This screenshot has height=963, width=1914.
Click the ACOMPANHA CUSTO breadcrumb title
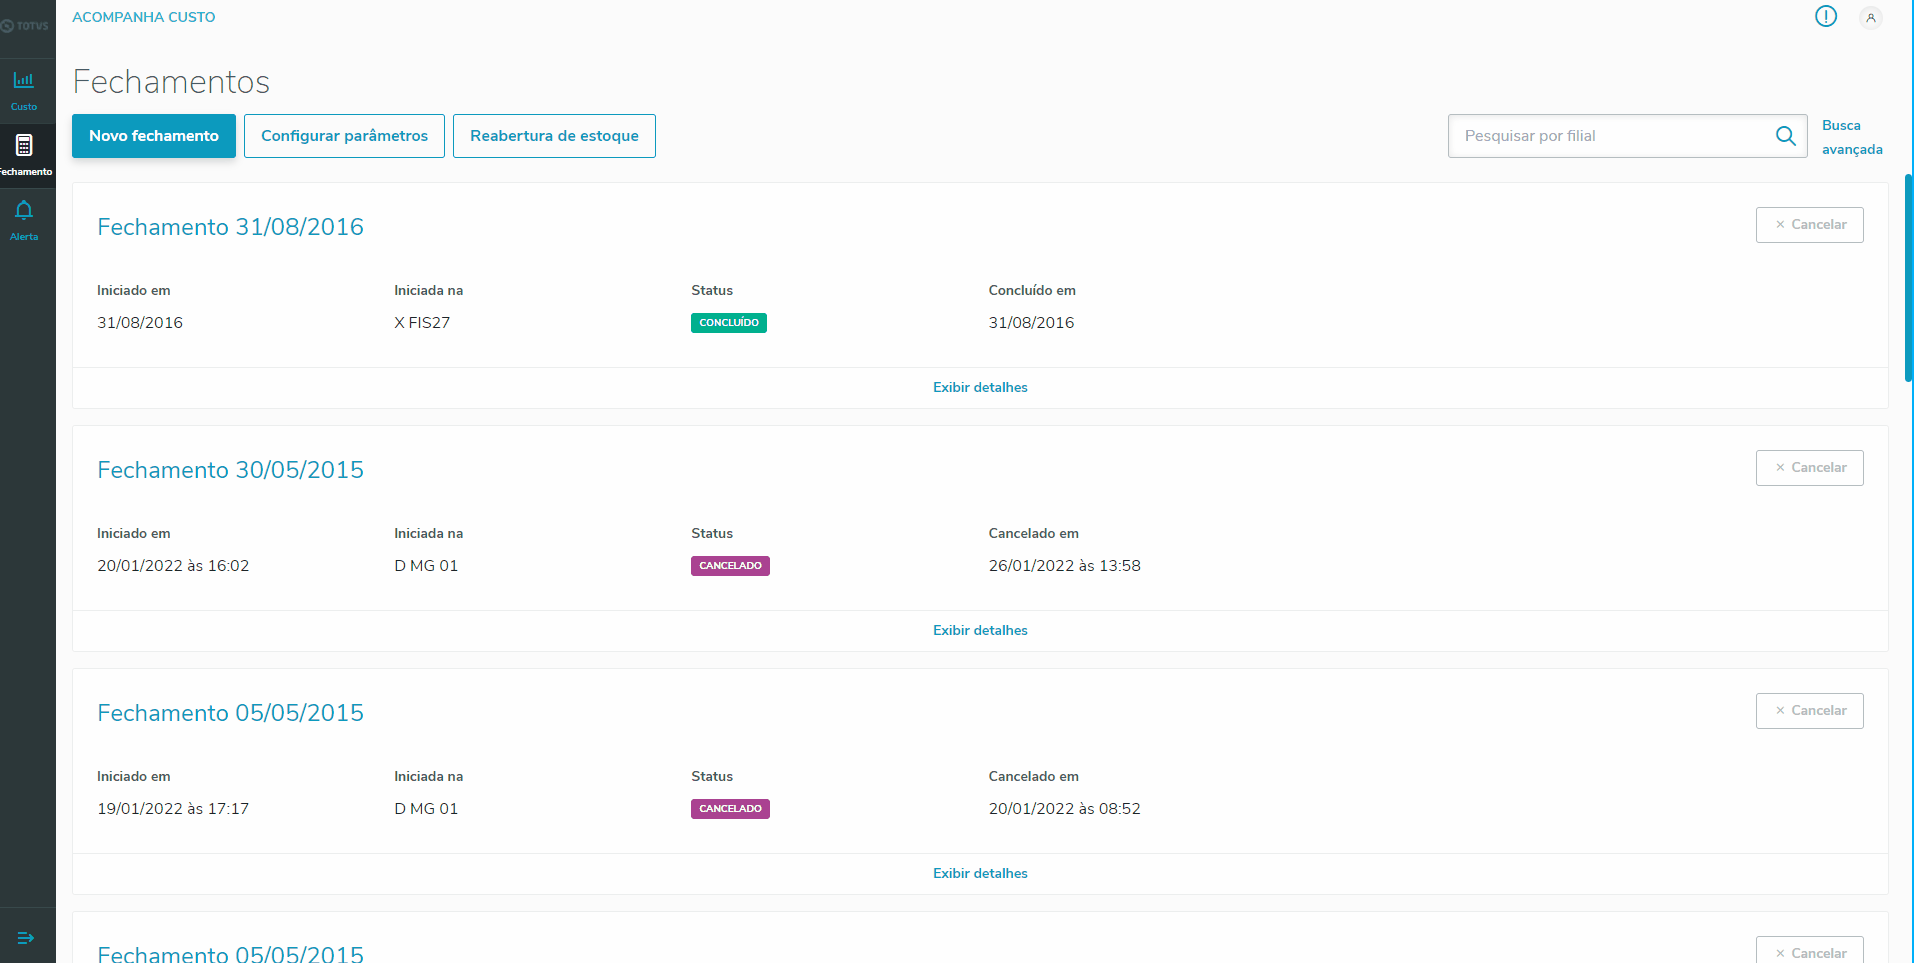(x=144, y=17)
